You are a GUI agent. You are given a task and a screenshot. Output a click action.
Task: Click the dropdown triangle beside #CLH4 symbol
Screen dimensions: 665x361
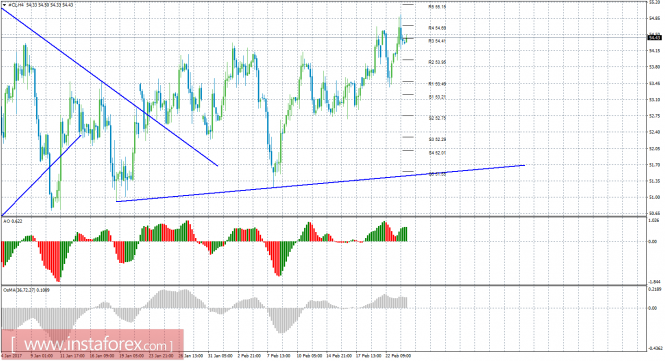[x=4, y=5]
